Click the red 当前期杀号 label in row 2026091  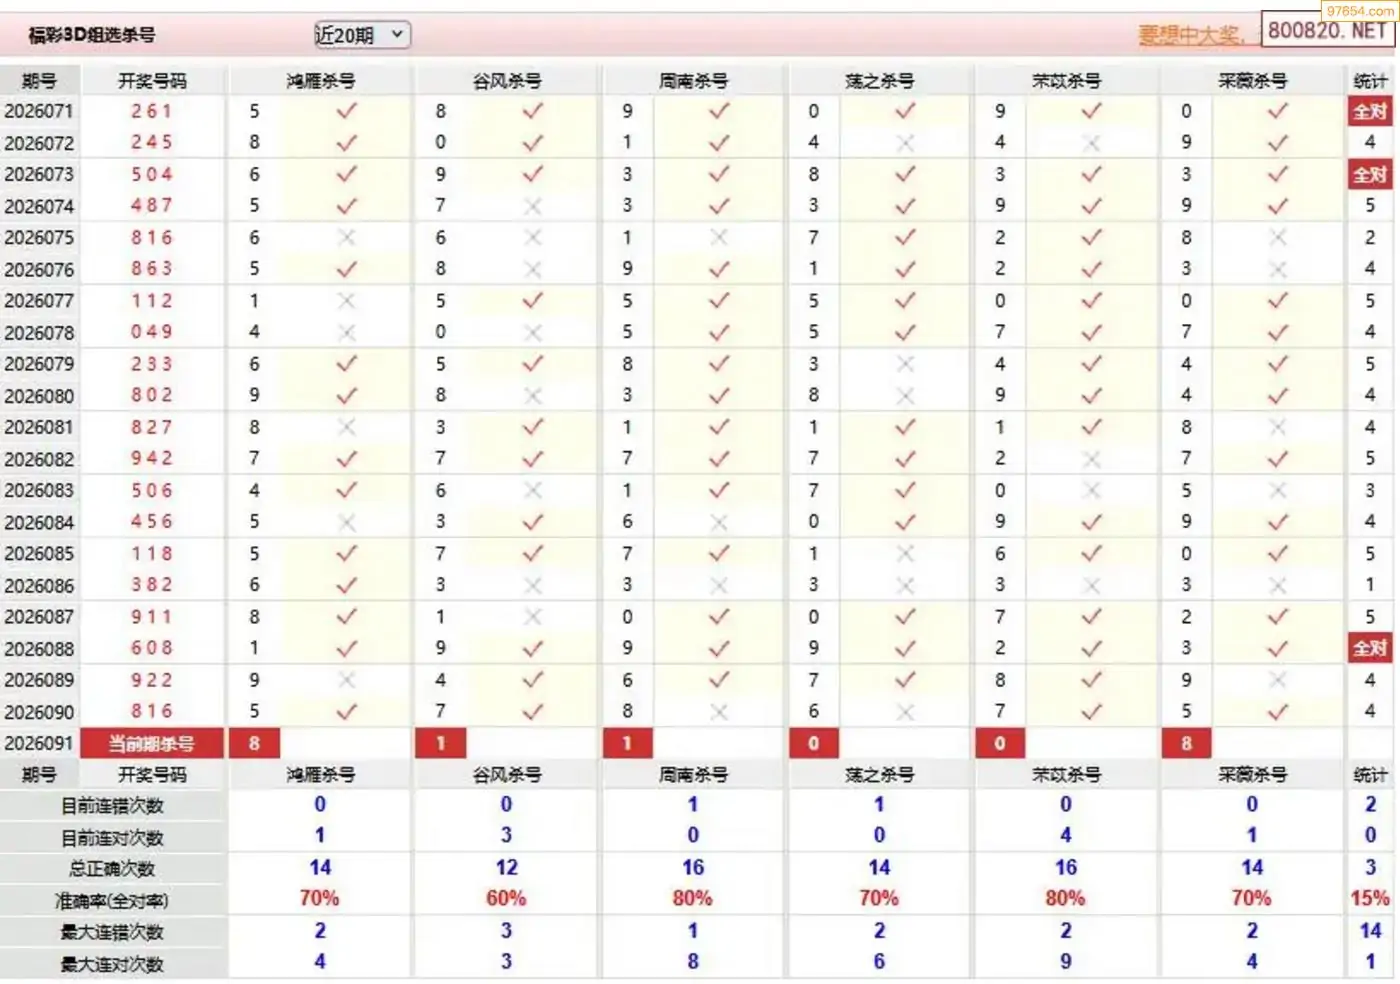pyautogui.click(x=152, y=743)
